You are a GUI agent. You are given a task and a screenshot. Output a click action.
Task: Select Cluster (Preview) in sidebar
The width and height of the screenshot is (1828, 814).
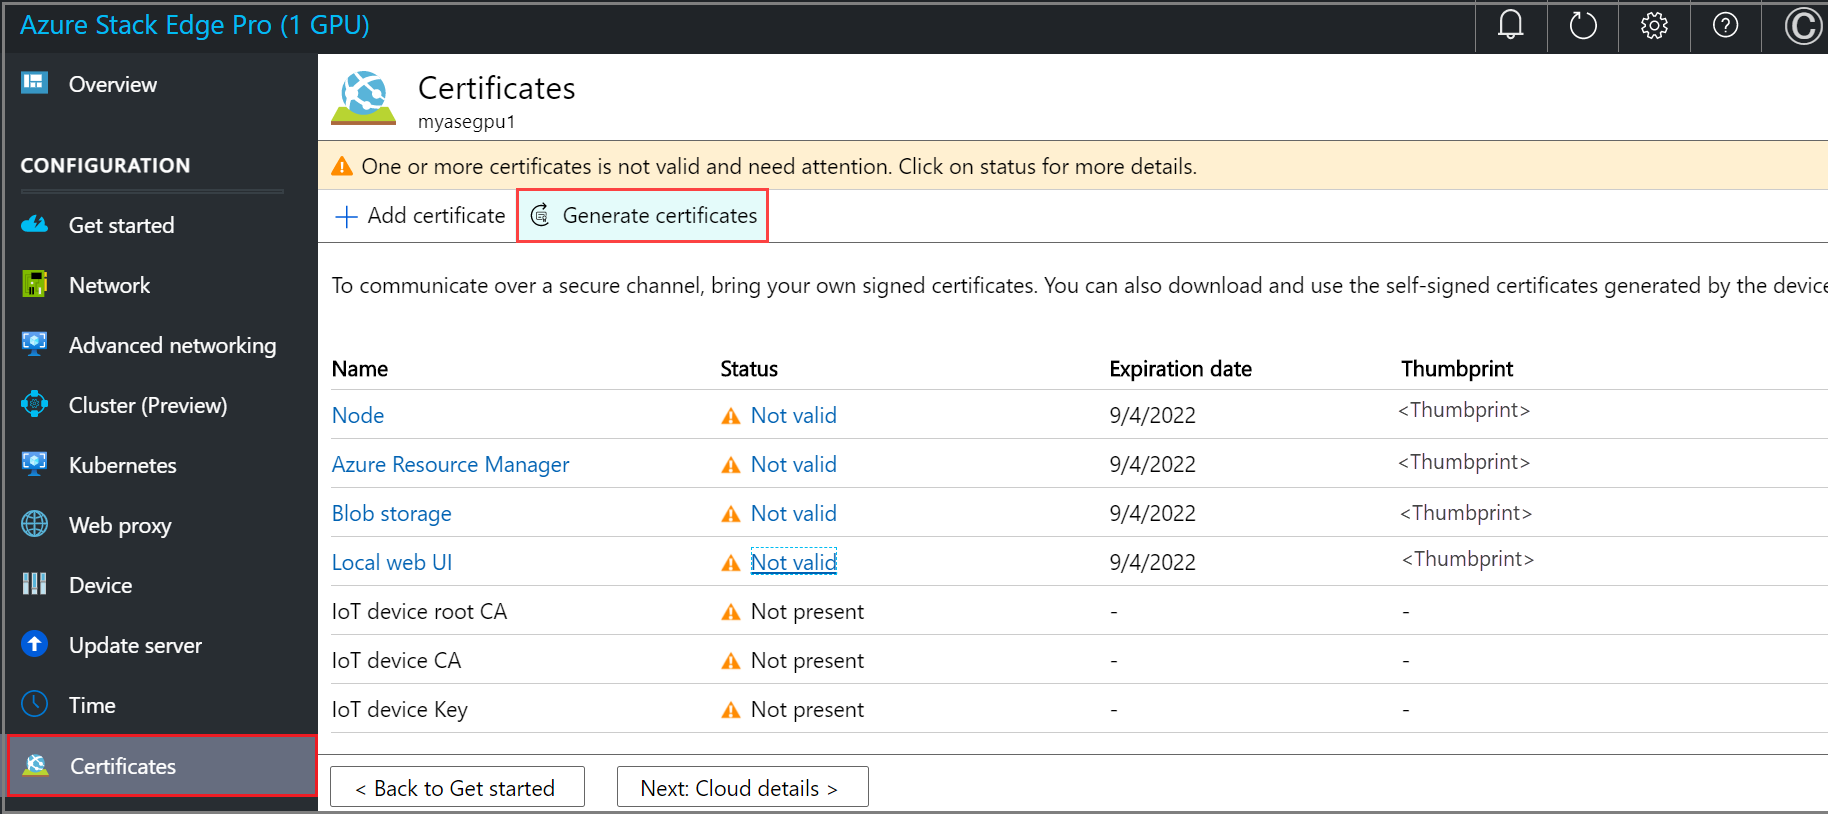tap(147, 405)
